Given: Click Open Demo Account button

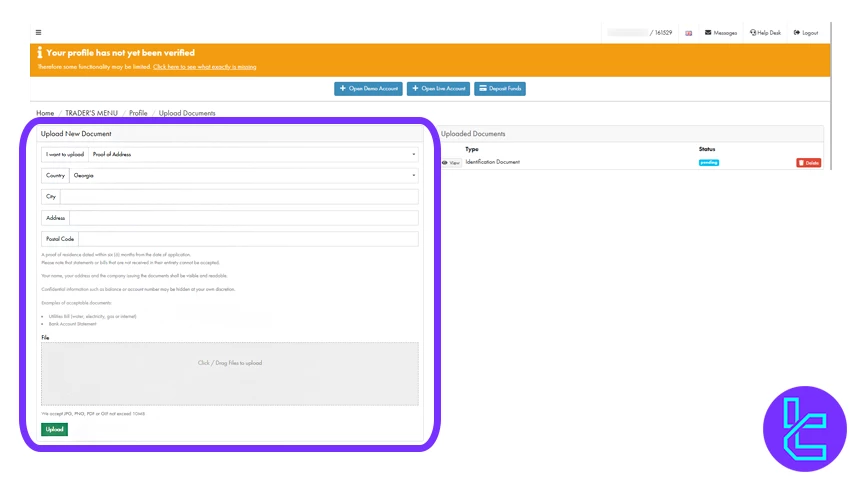Looking at the screenshot, I should coord(368,88).
